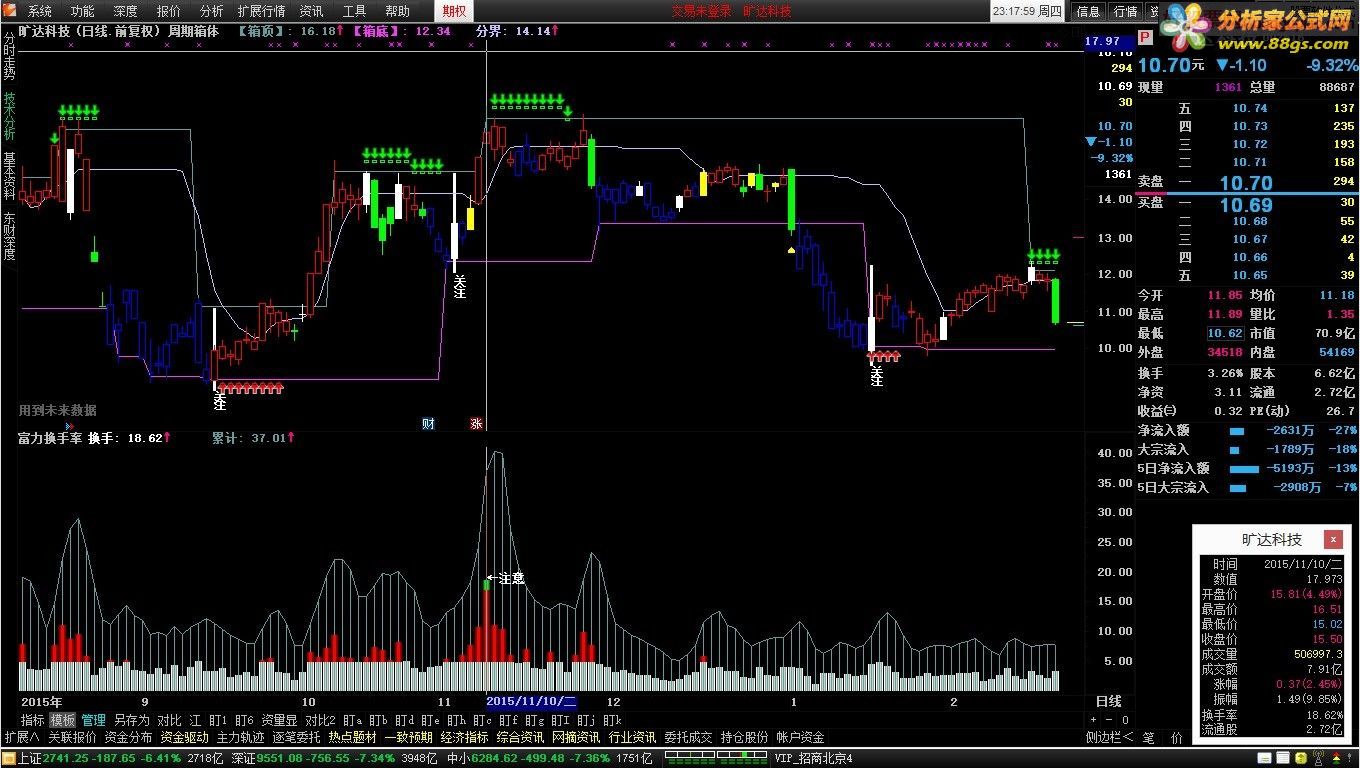Select the 模板 tab below the chart
The height and width of the screenshot is (768, 1360).
[x=62, y=720]
